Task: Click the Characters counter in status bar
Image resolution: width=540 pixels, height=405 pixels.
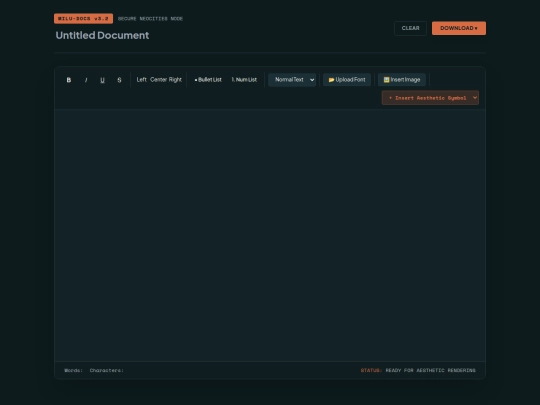Action: coord(106,371)
